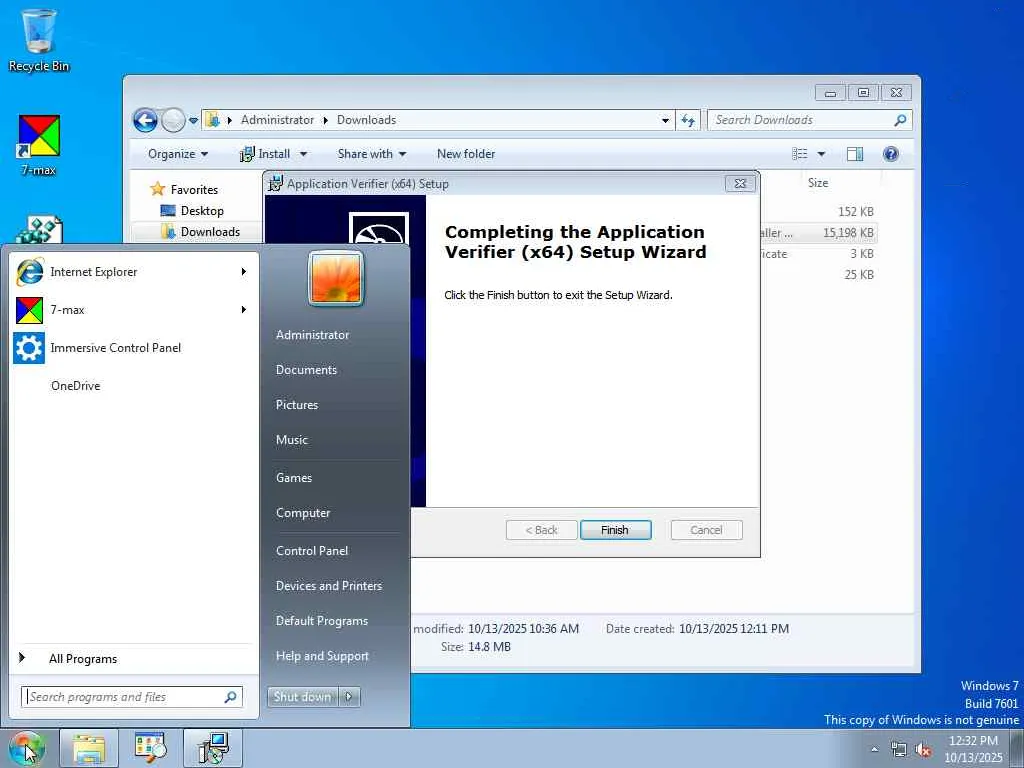The width and height of the screenshot is (1024, 768).
Task: Click the Internet Explorer icon in Start
Action: pyautogui.click(x=29, y=272)
